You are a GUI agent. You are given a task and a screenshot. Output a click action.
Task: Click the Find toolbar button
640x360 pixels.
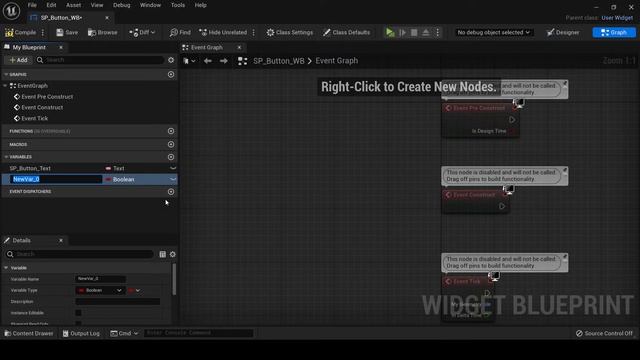click(180, 32)
